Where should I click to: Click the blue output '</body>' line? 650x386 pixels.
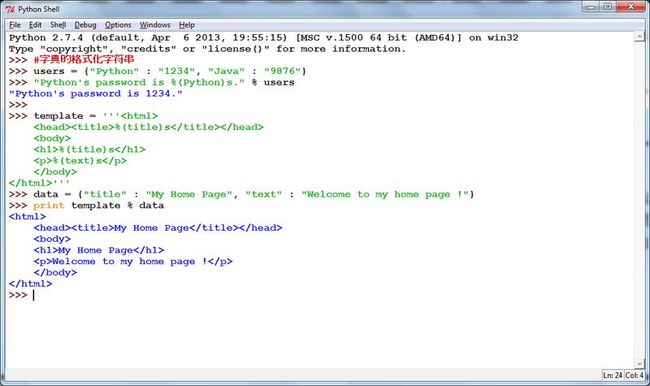56,273
